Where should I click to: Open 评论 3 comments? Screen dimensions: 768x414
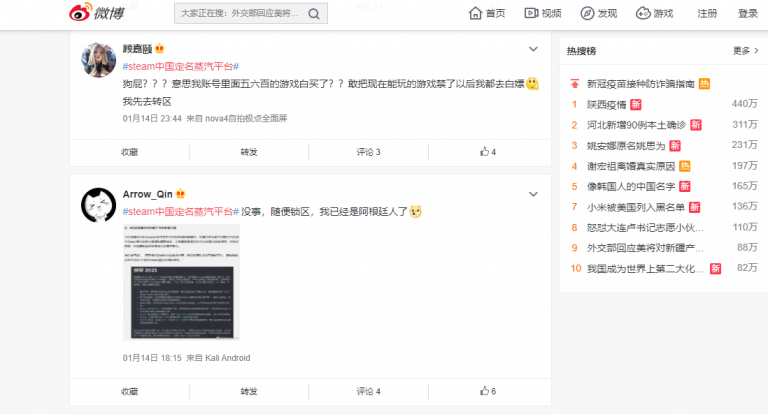tap(368, 152)
